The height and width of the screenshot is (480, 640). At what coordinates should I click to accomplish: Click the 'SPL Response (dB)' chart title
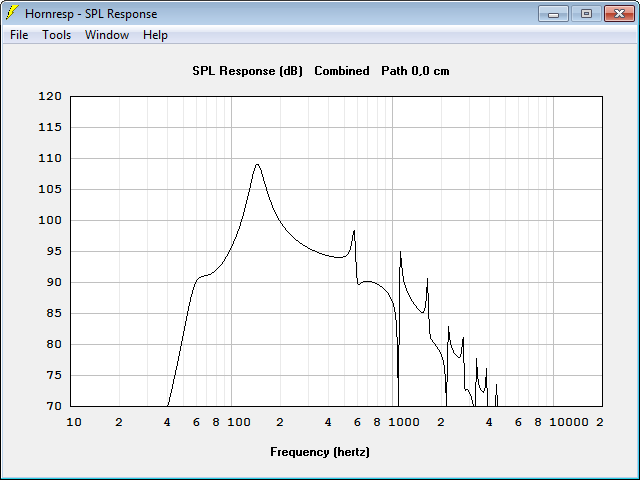coord(247,71)
